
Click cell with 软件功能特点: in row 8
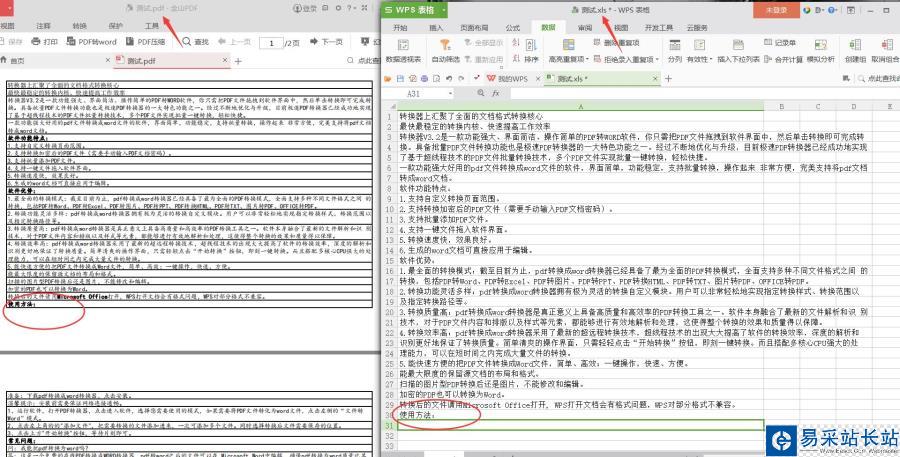(x=580, y=188)
